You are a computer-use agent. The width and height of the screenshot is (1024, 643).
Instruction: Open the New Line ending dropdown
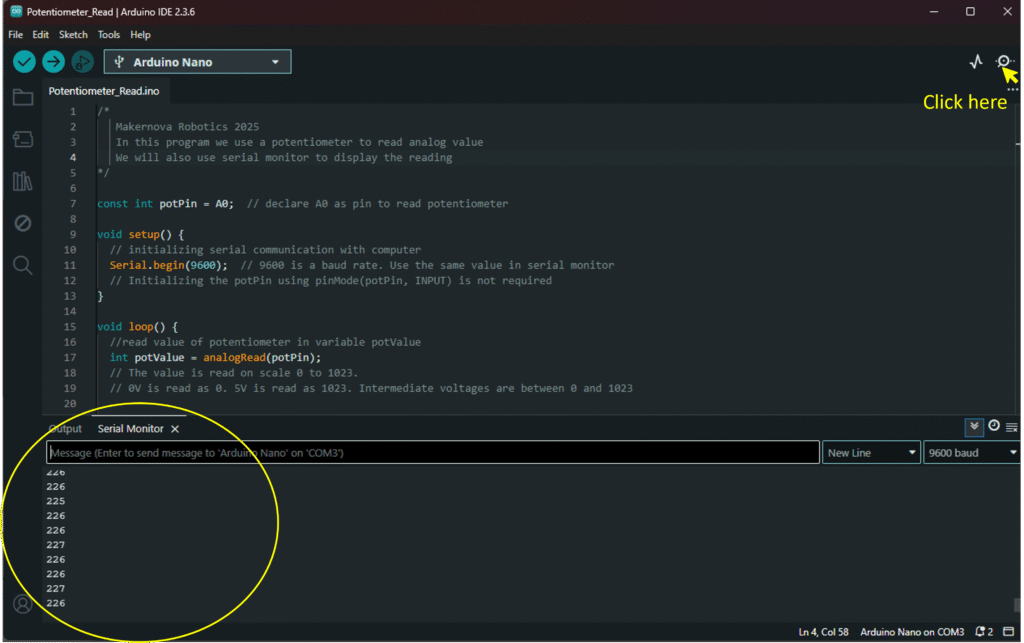click(871, 453)
